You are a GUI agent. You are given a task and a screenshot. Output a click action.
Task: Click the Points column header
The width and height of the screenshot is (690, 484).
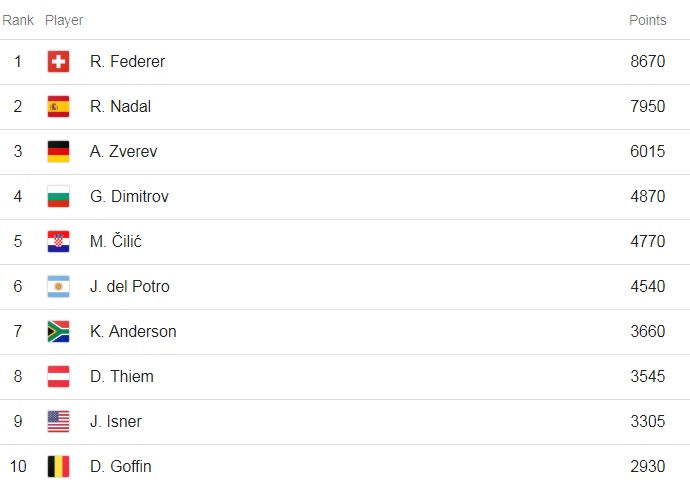[647, 20]
